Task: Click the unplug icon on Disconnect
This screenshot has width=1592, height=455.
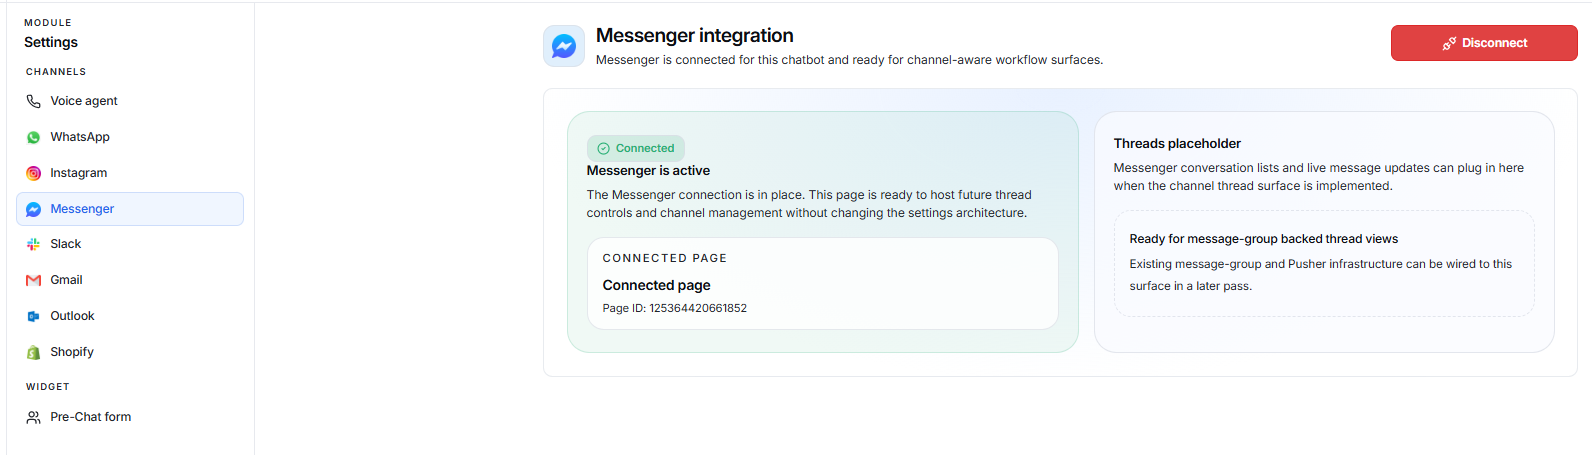Action: coord(1449,43)
